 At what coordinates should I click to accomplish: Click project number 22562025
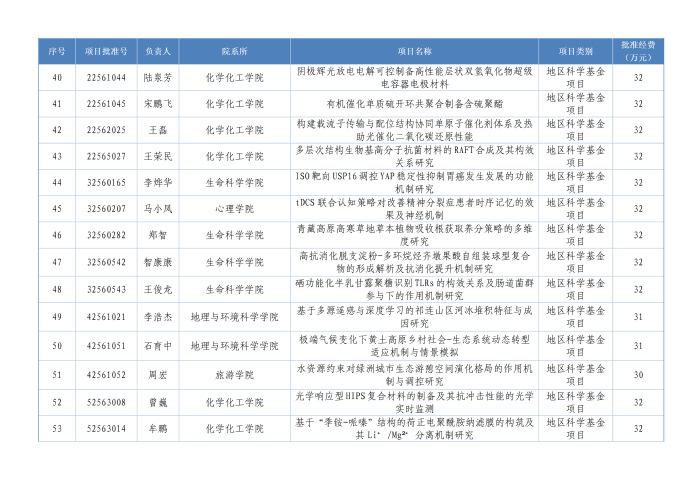pos(106,130)
